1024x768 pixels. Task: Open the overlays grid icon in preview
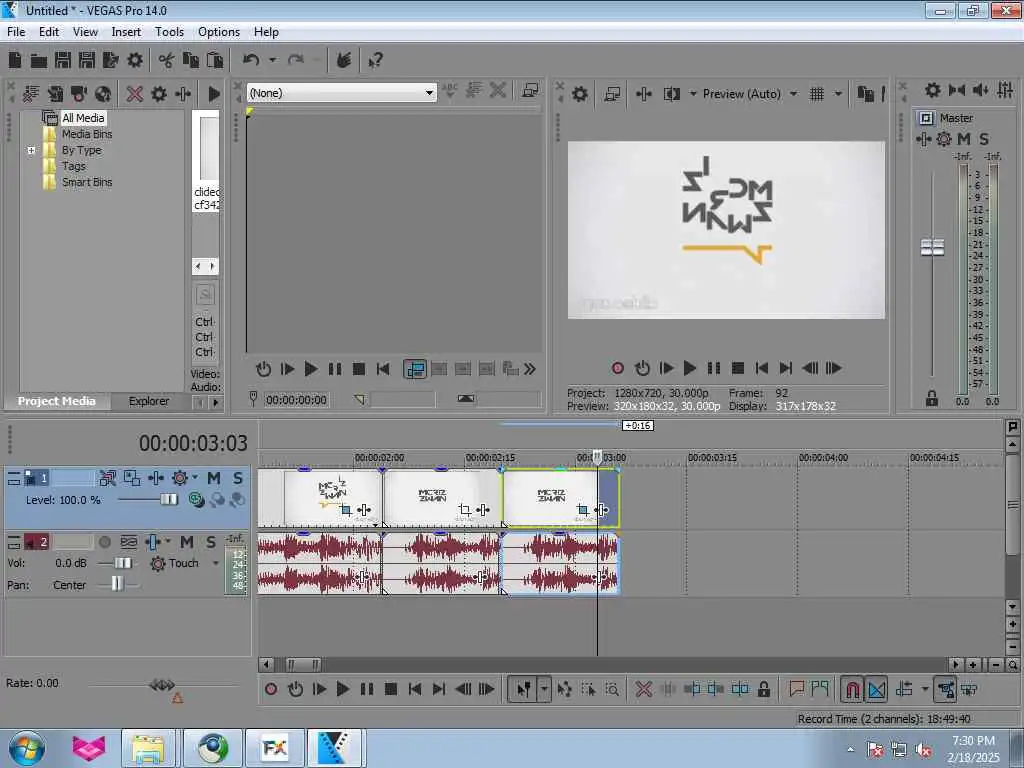[x=816, y=94]
